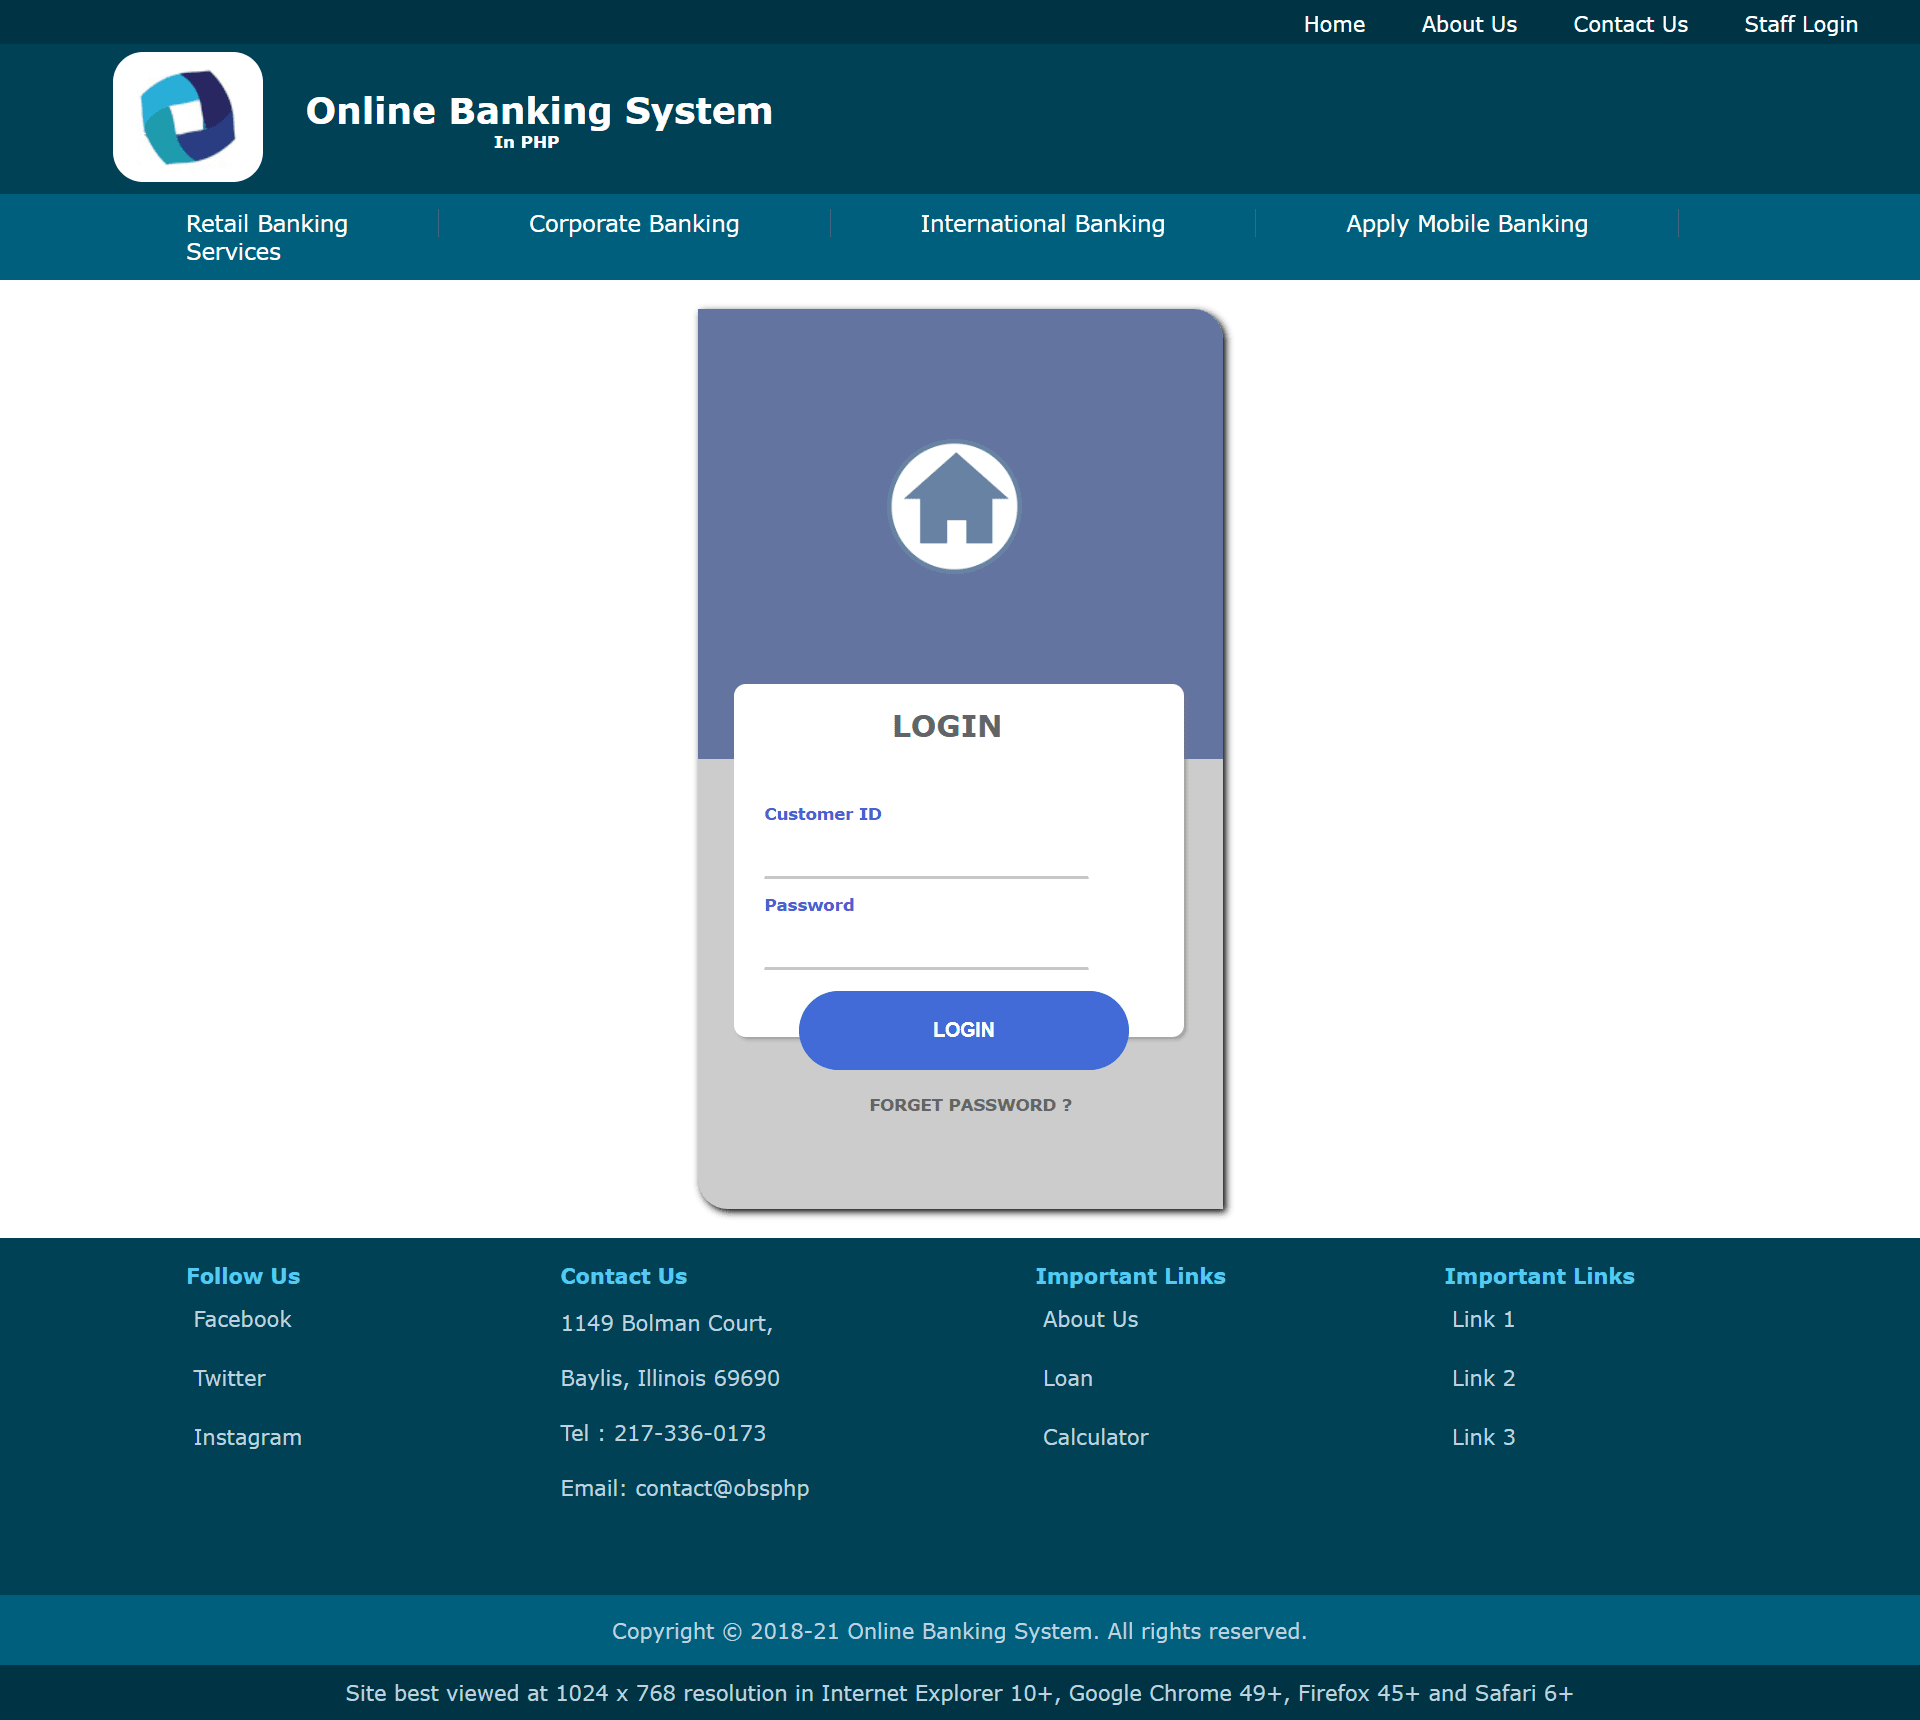Click the Tel : 217-336-0173 text
This screenshot has height=1720, width=1920.
pos(663,1433)
